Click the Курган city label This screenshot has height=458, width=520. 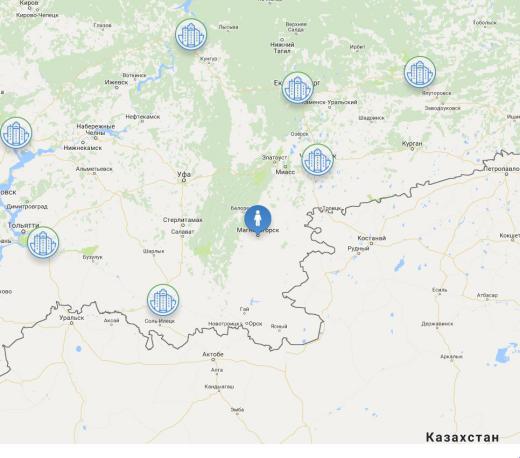[412, 144]
